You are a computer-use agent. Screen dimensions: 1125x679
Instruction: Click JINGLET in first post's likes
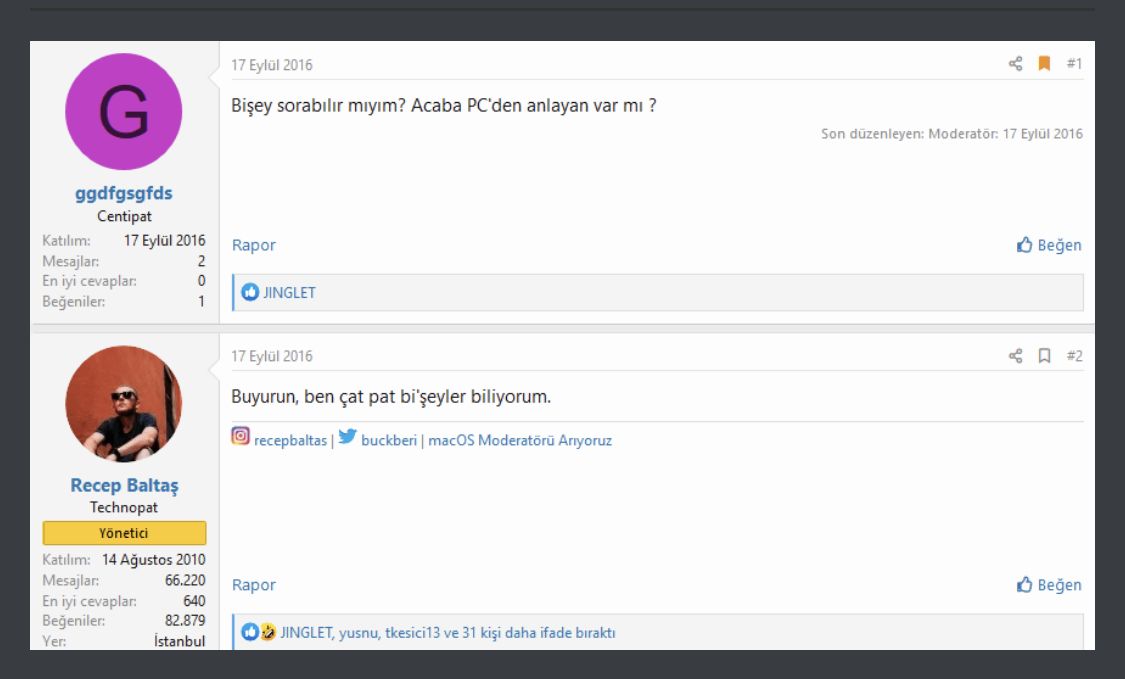(289, 293)
